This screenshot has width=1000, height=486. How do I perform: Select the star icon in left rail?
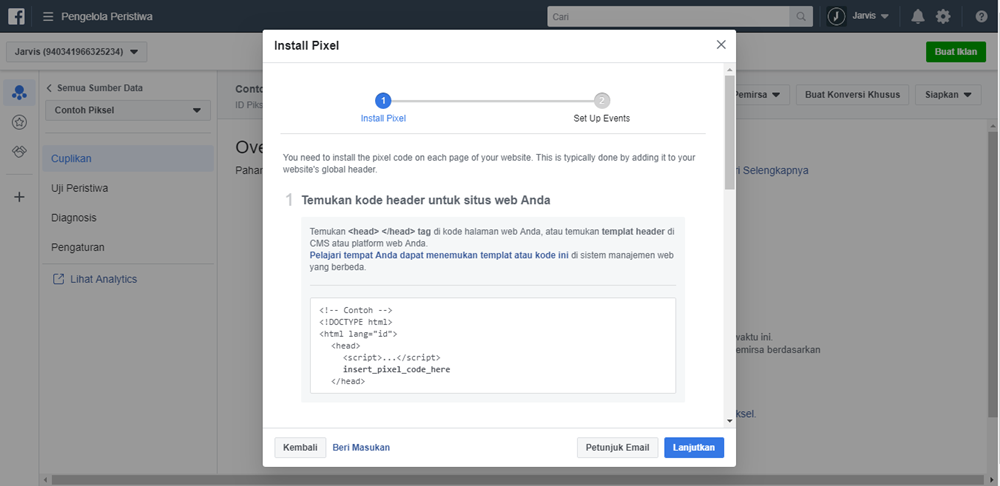coord(19,122)
